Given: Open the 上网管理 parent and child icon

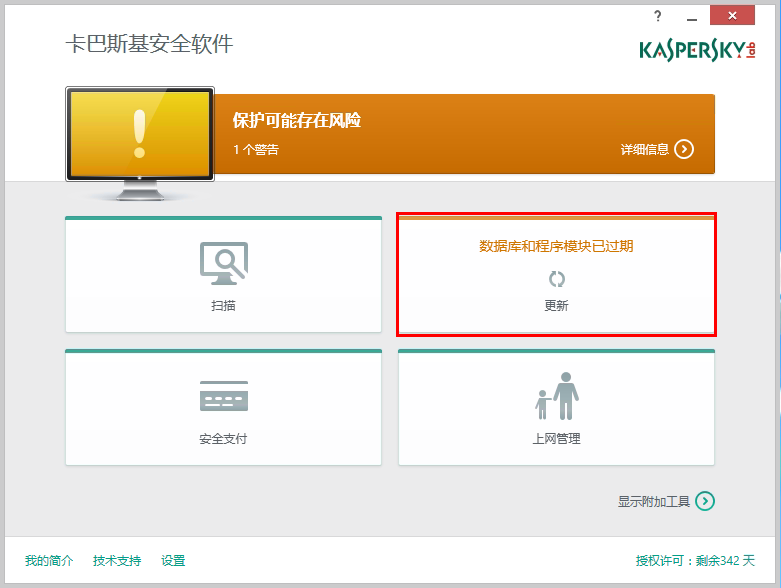Looking at the screenshot, I should (557, 396).
